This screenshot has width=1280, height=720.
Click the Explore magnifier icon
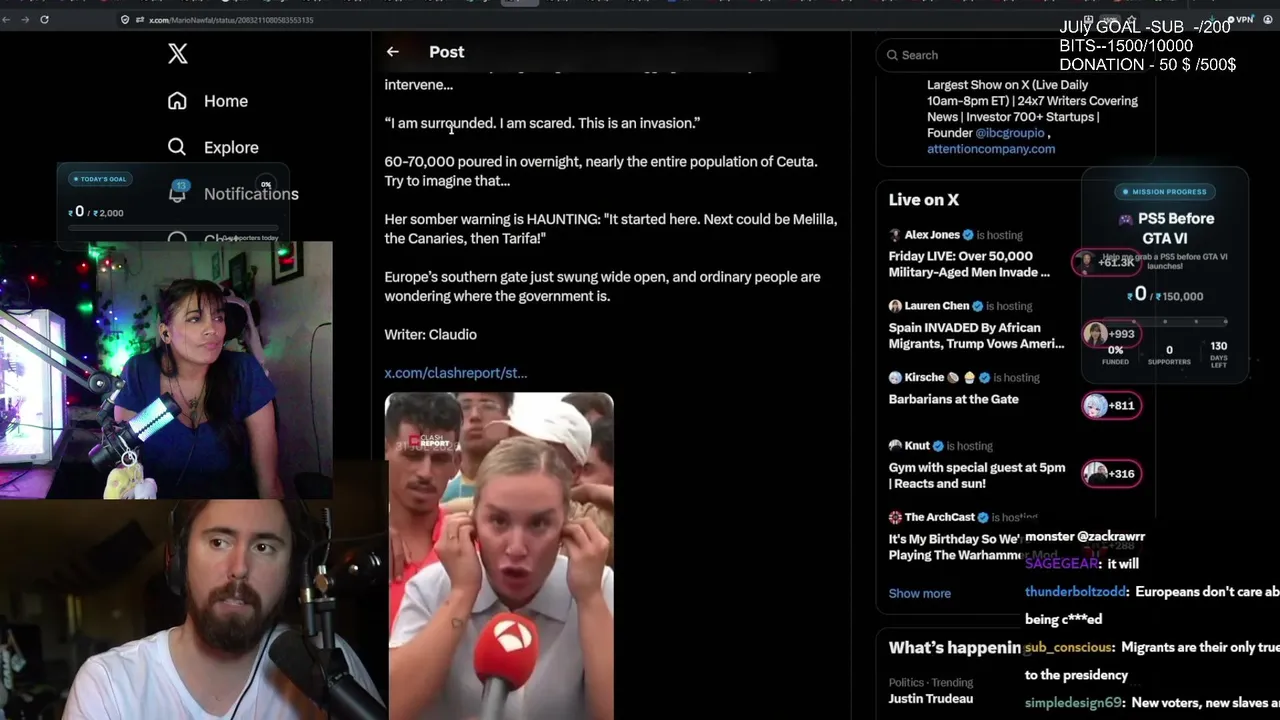177,147
